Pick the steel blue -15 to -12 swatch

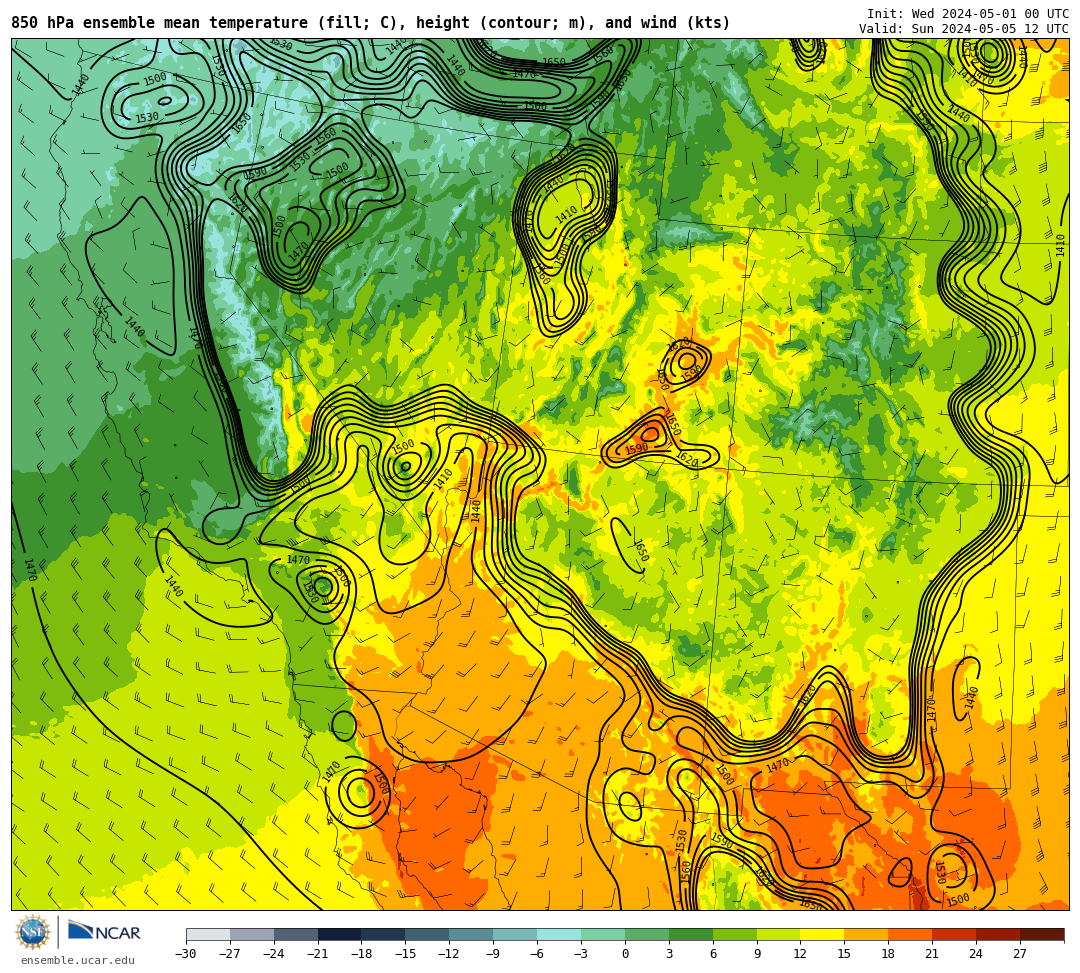428,934
